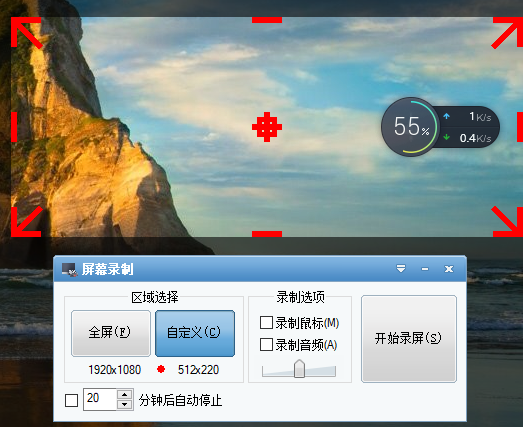Screen dimensions: 523x427
Task: Enable the 录制鼠标(M) checkbox
Action: [x=266, y=323]
